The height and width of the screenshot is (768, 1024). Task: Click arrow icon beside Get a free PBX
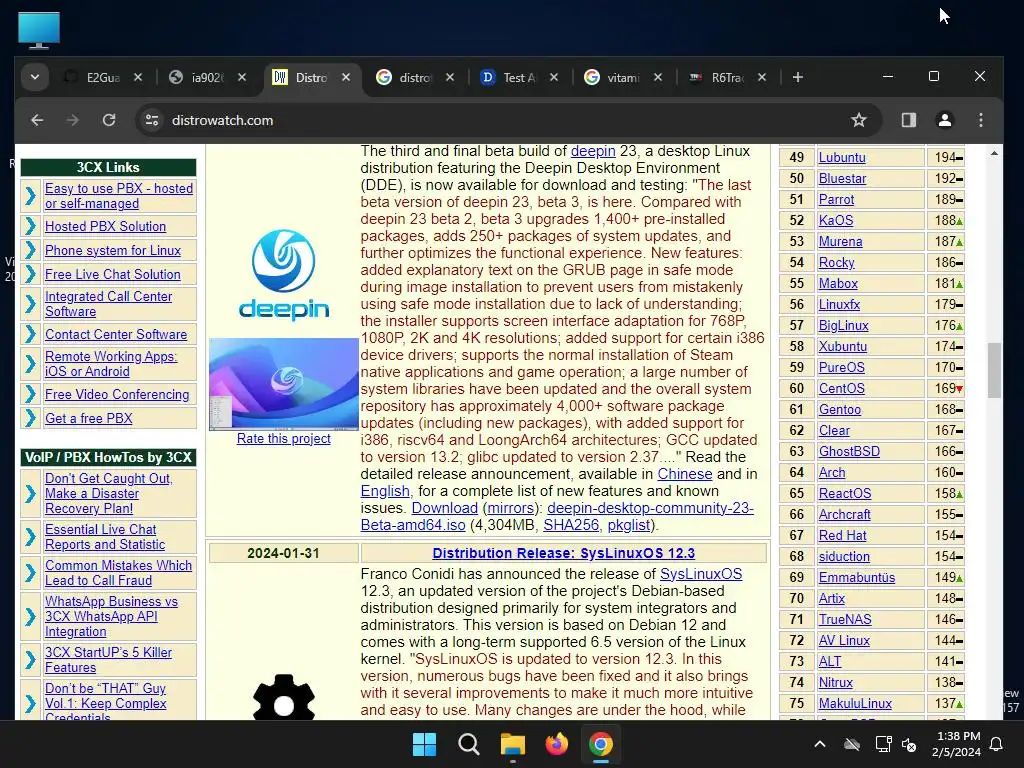click(x=31, y=418)
